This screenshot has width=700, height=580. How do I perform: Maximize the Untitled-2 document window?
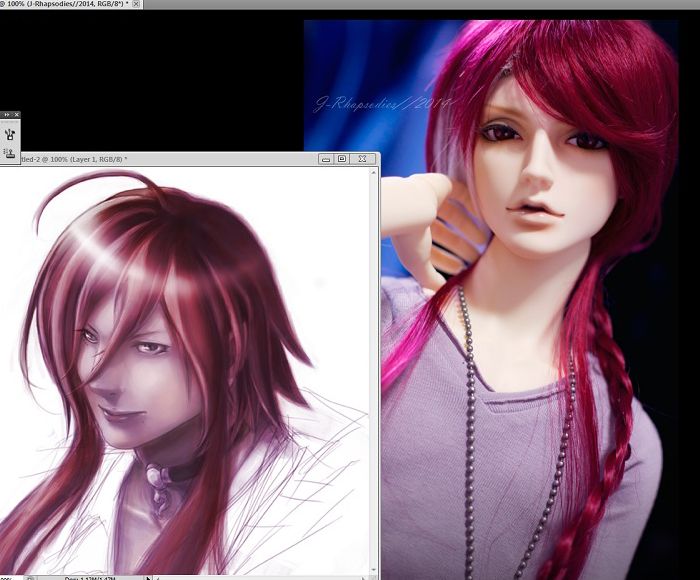[x=342, y=159]
